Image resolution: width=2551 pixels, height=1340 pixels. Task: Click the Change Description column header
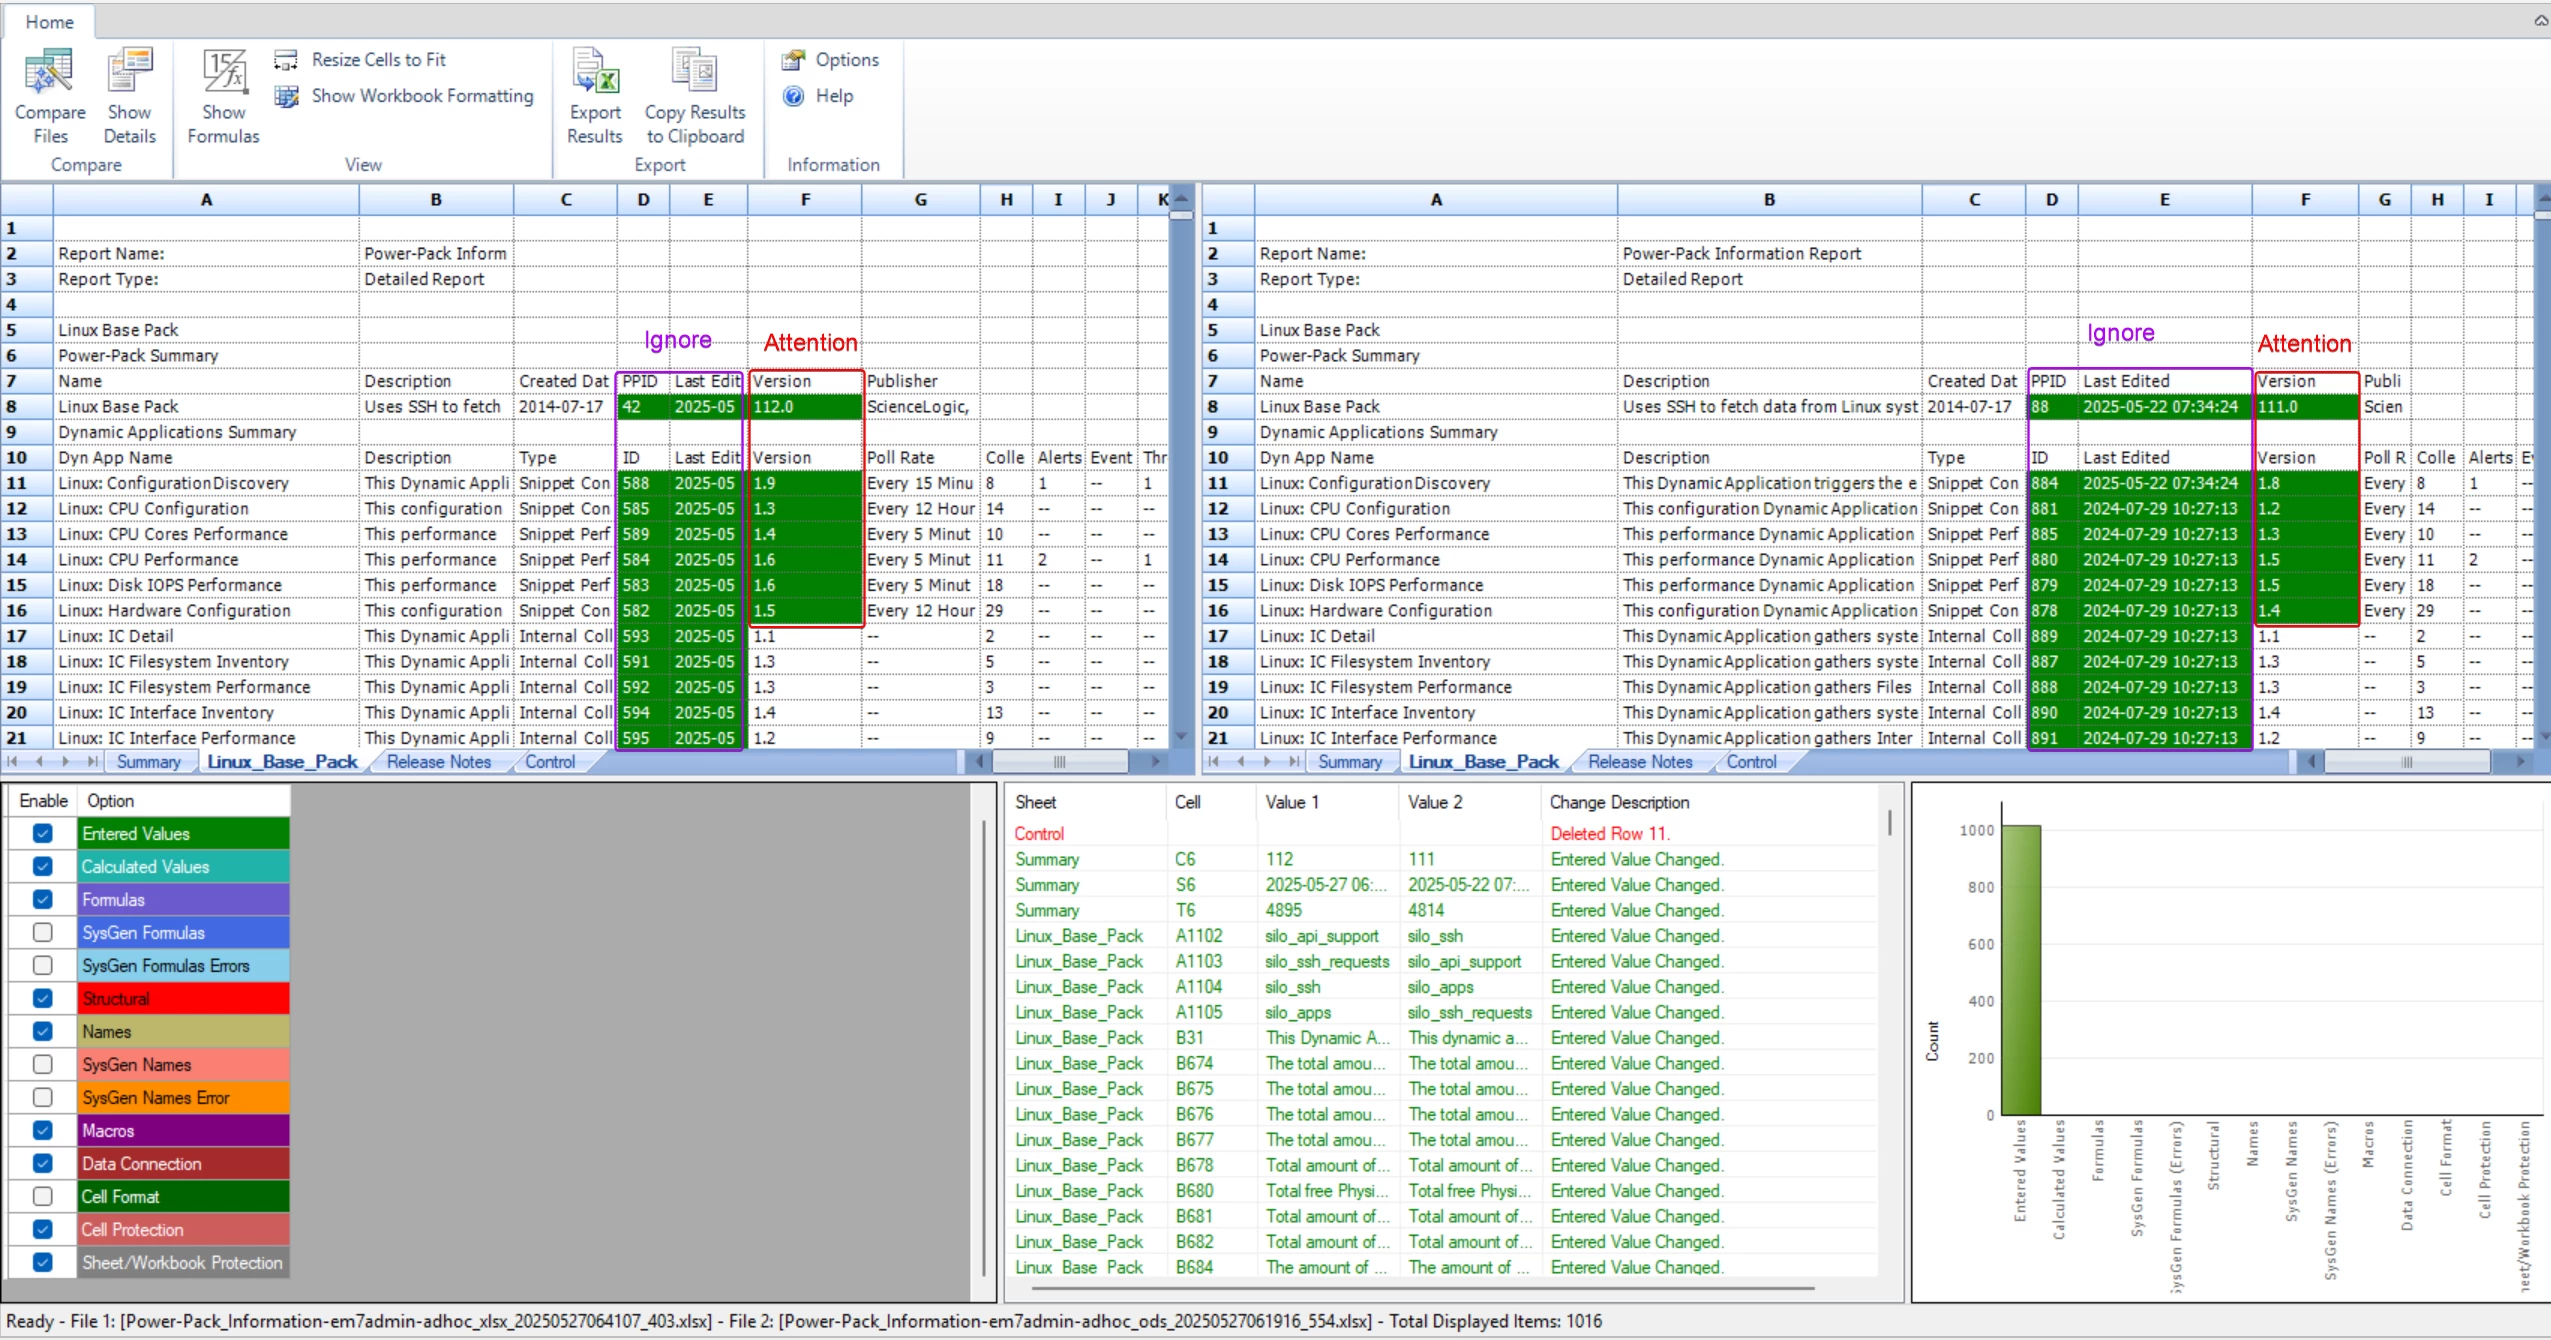click(1619, 802)
